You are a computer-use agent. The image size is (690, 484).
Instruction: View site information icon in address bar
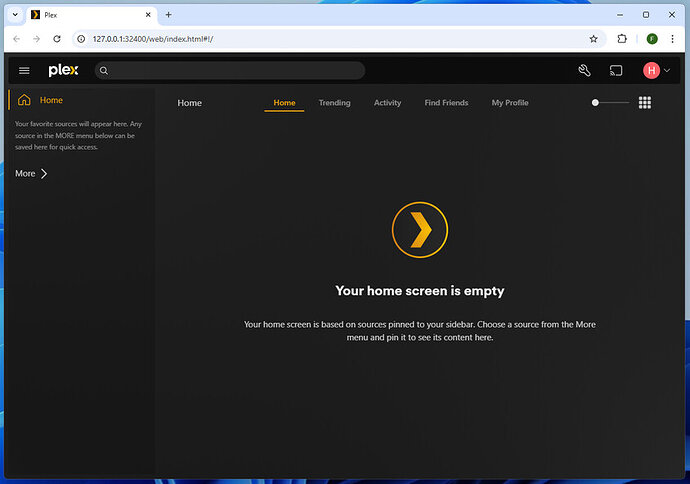click(x=81, y=39)
